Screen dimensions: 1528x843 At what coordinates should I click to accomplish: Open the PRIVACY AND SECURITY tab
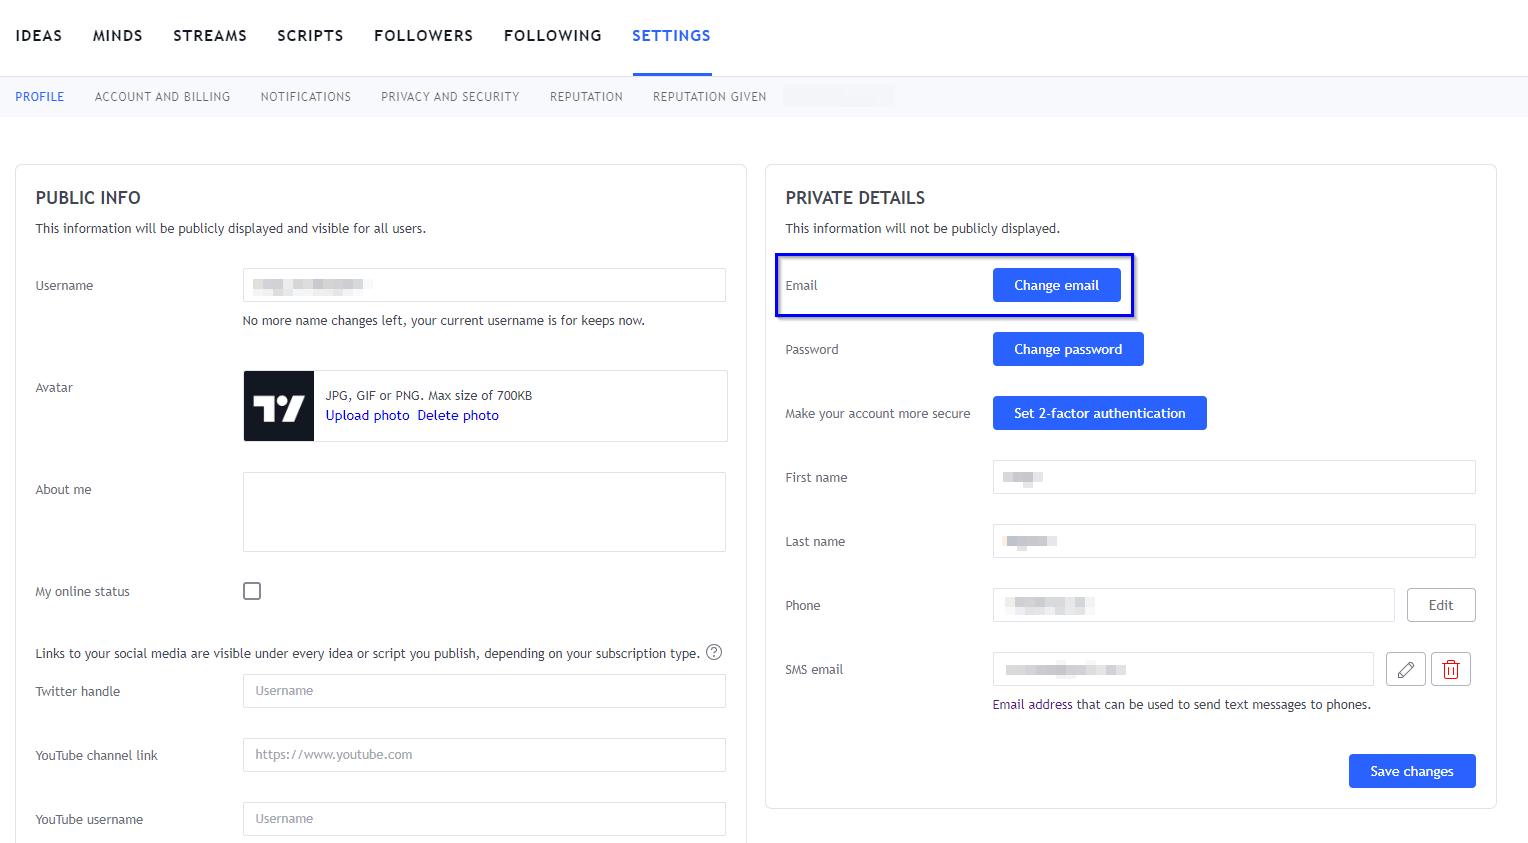[450, 96]
